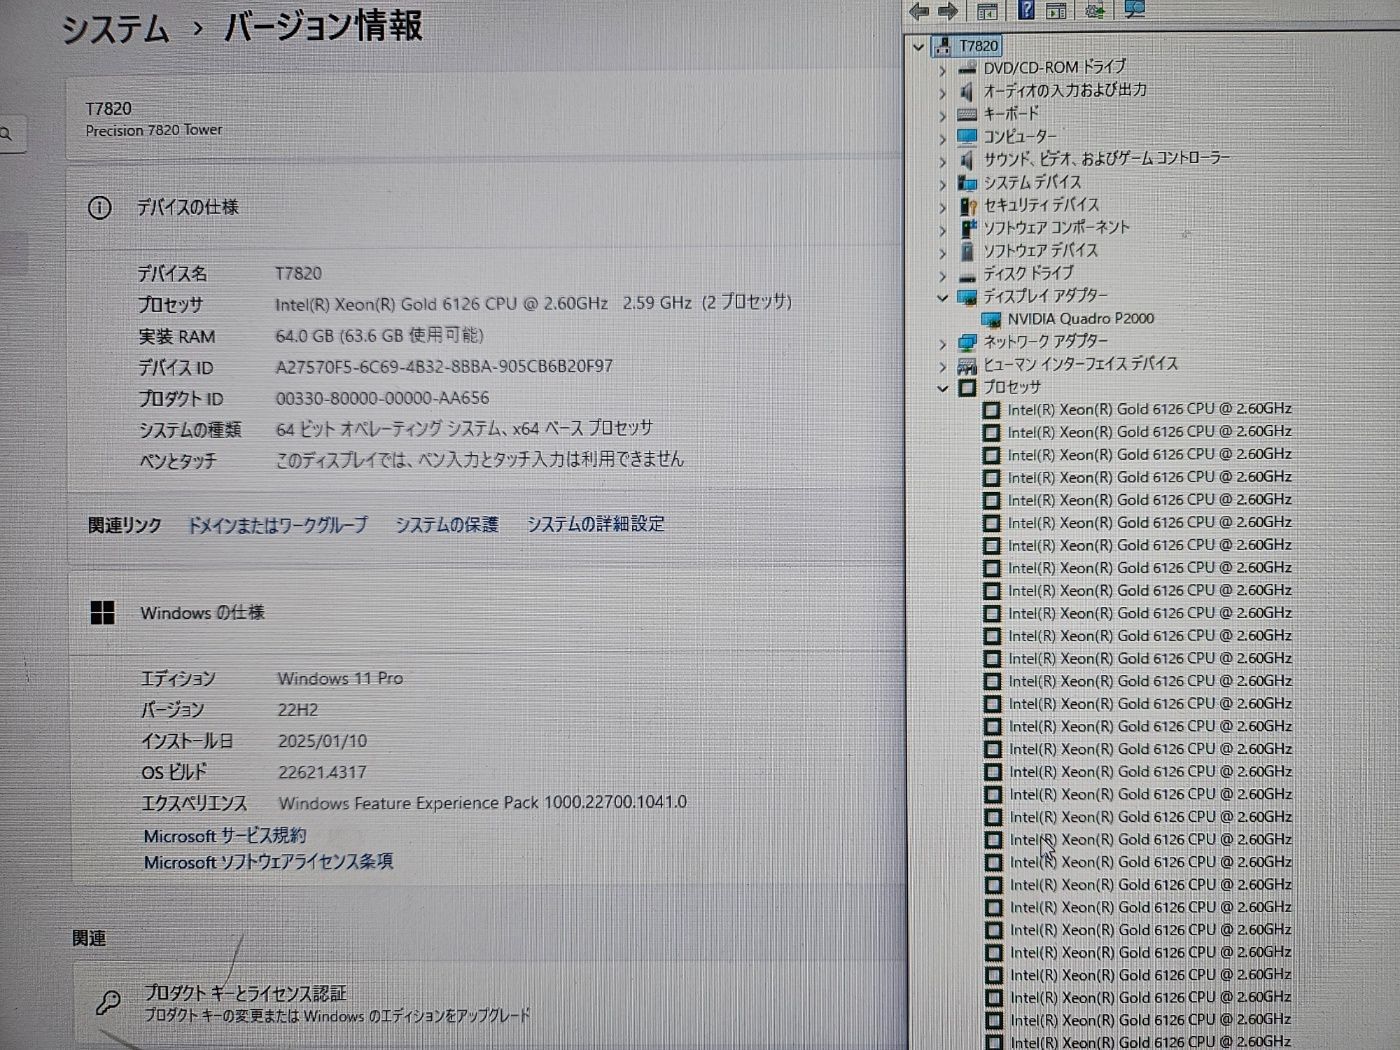
Task: Open the Microsoft ソフトウェアライセンス条項 link
Action: pyautogui.click(x=268, y=862)
